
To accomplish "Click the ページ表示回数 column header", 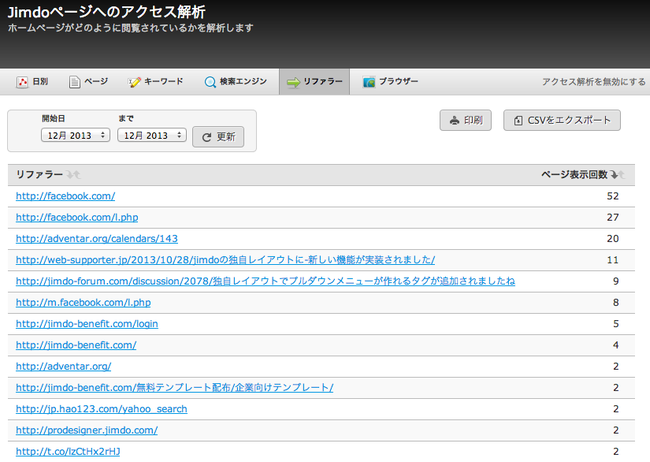I will coord(574,175).
